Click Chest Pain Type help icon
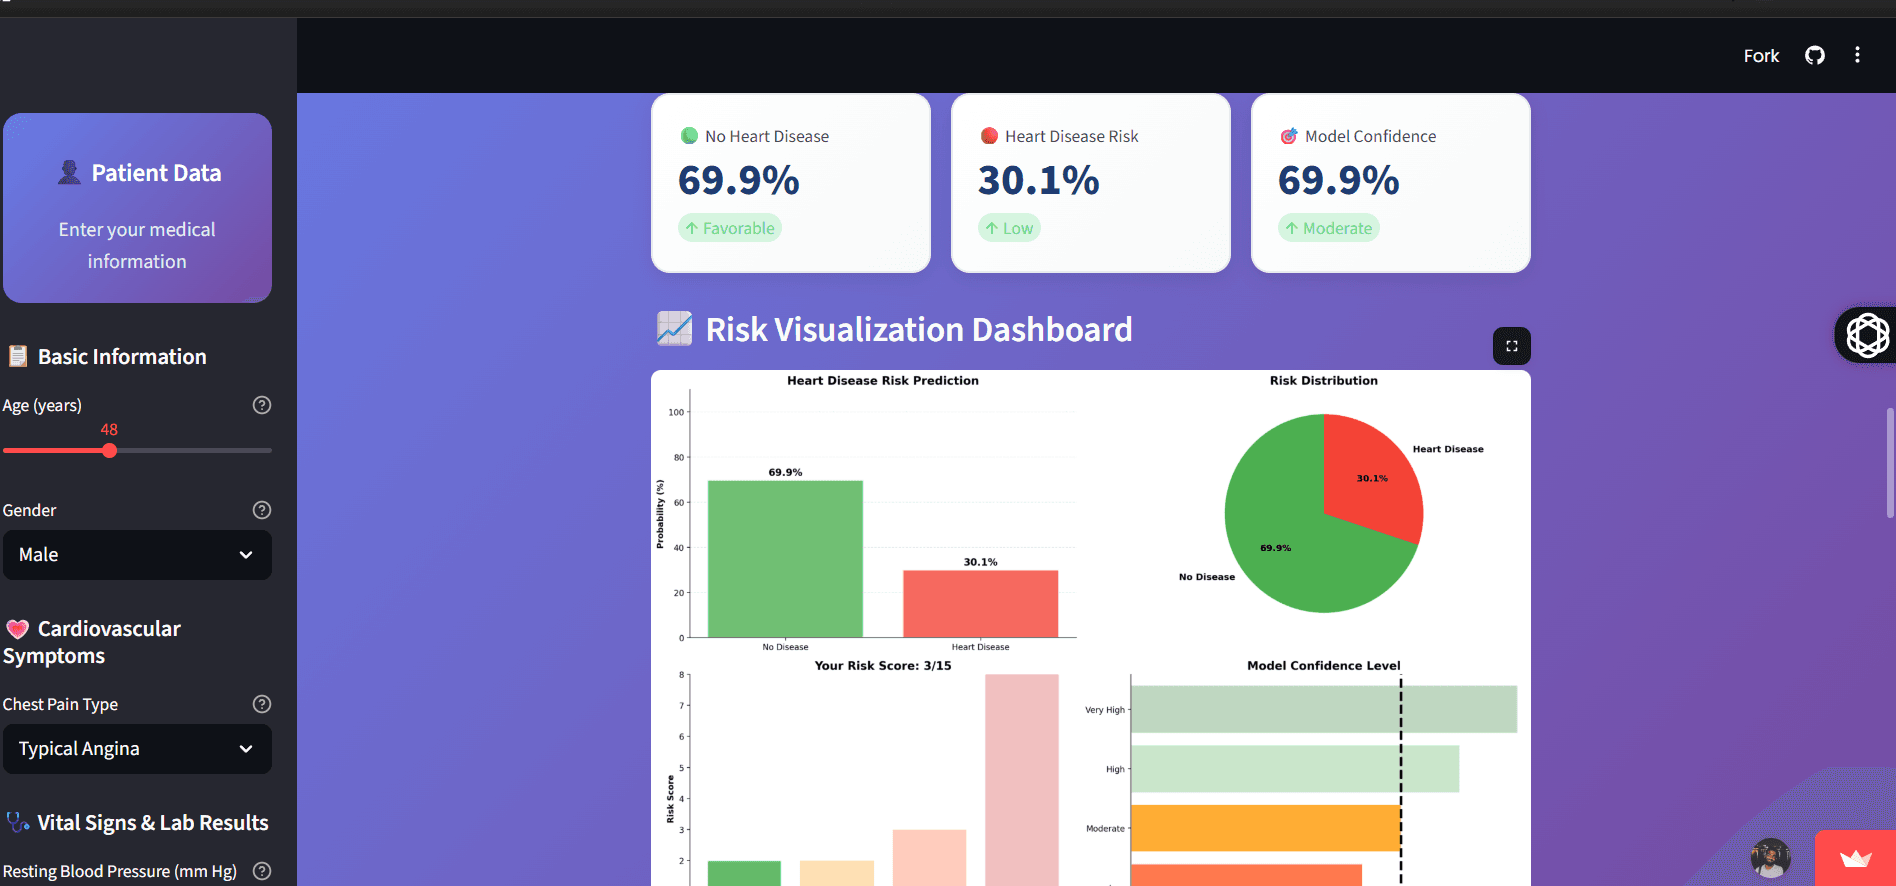The width and height of the screenshot is (1896, 886). [x=262, y=704]
